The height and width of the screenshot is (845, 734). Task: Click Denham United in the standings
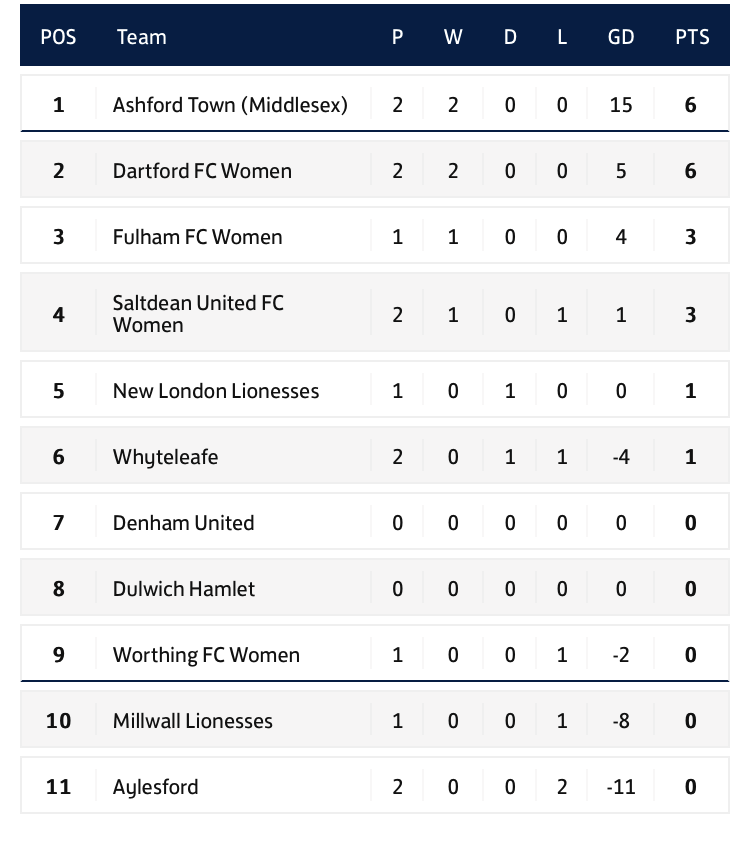click(183, 523)
